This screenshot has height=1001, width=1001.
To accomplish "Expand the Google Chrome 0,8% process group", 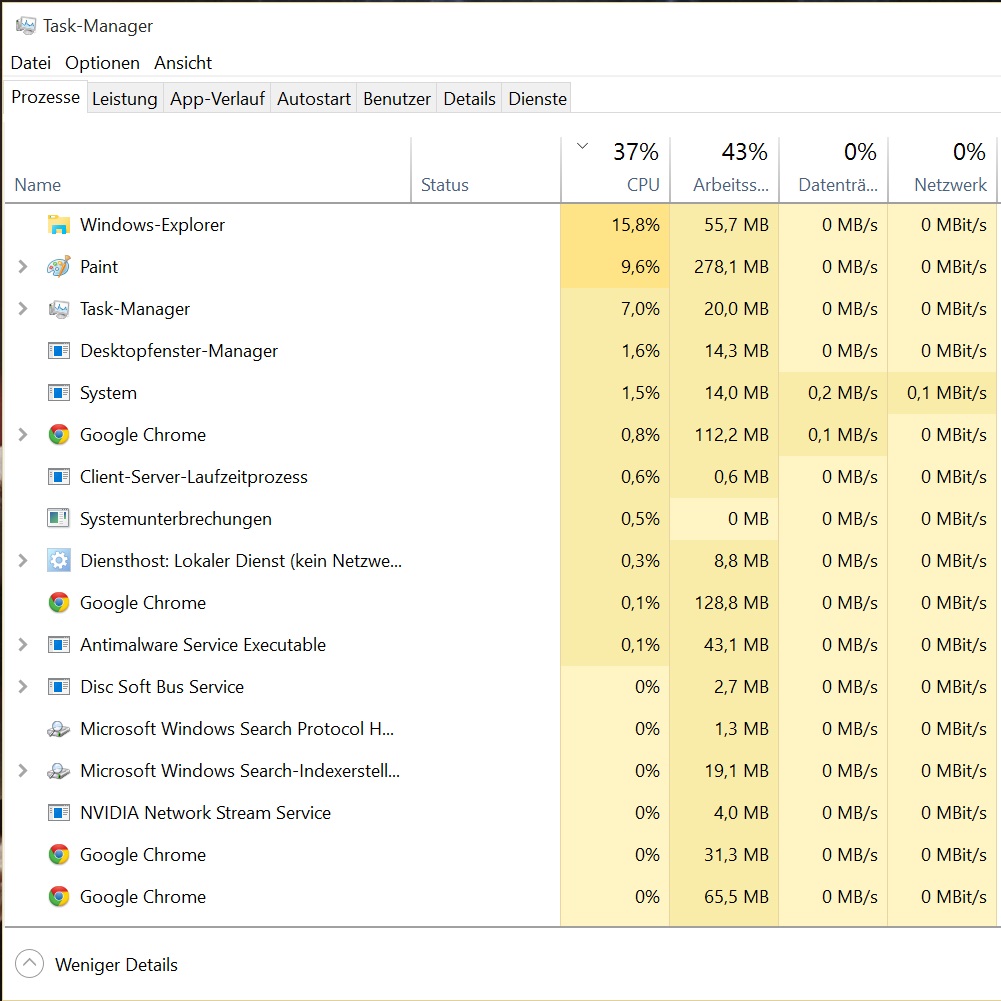I will point(23,435).
